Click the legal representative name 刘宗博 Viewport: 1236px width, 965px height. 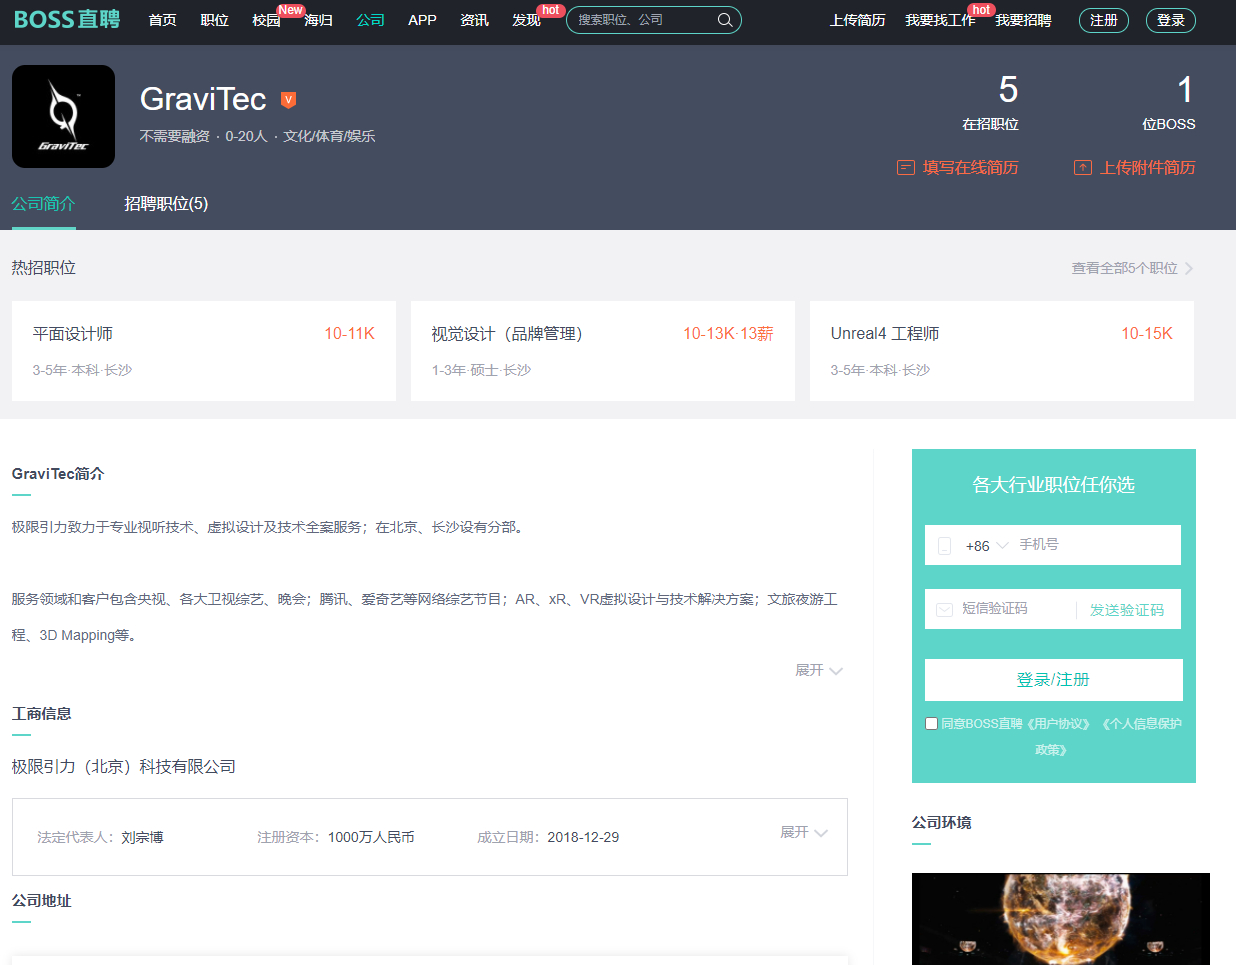[142, 837]
